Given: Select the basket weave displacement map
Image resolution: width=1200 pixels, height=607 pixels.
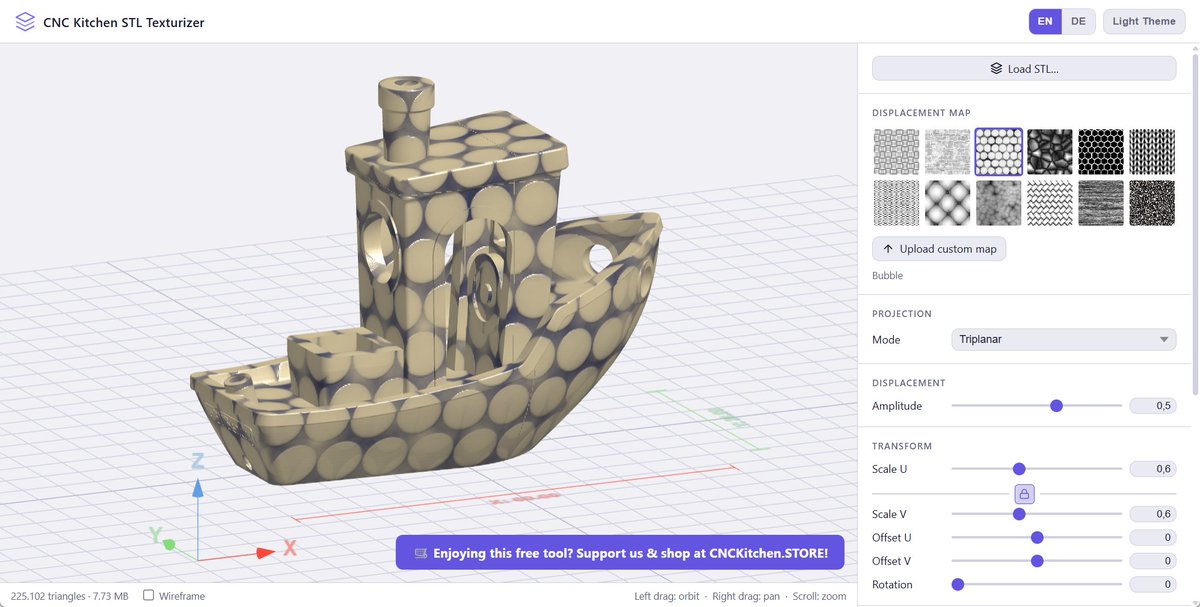Looking at the screenshot, I should (896, 151).
